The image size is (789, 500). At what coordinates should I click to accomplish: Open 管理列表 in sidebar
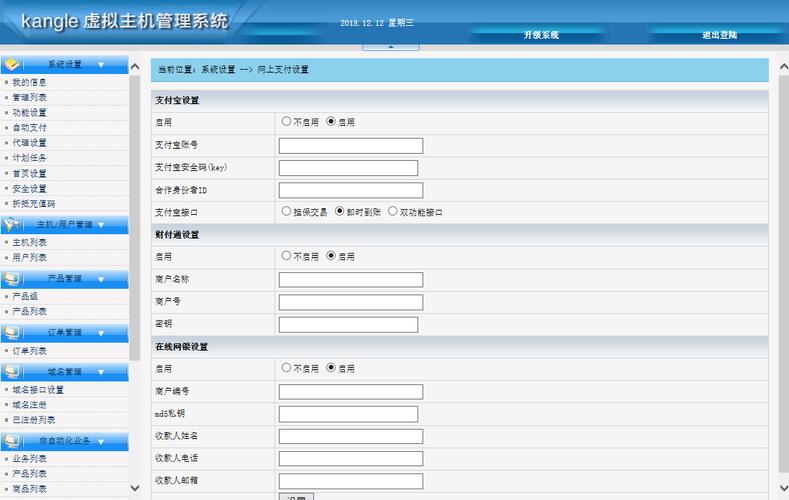tap(29, 97)
